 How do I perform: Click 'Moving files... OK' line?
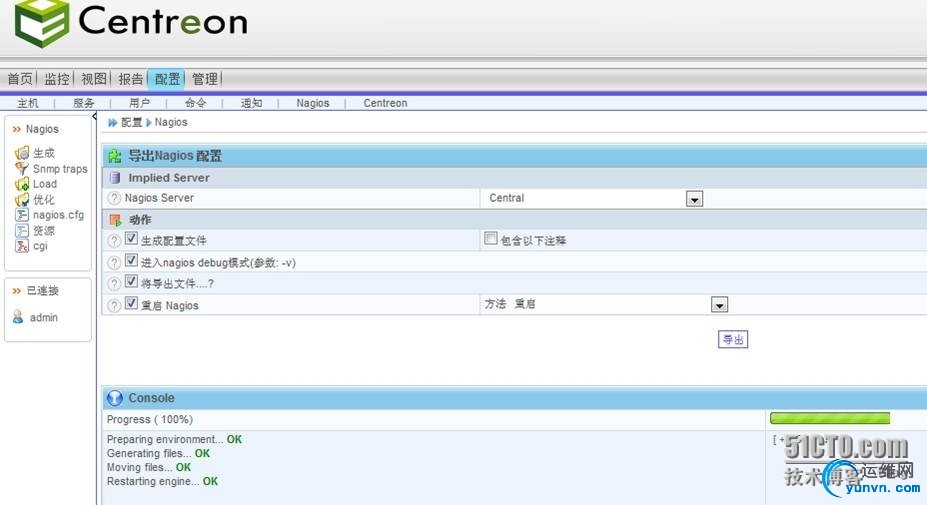[x=149, y=467]
